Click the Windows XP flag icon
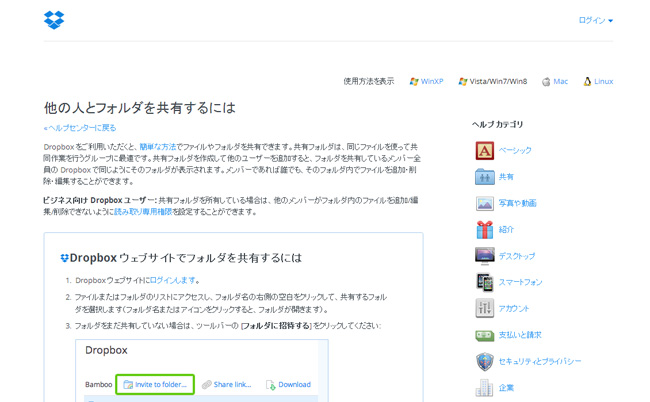This screenshot has height=402, width=650. [413, 82]
